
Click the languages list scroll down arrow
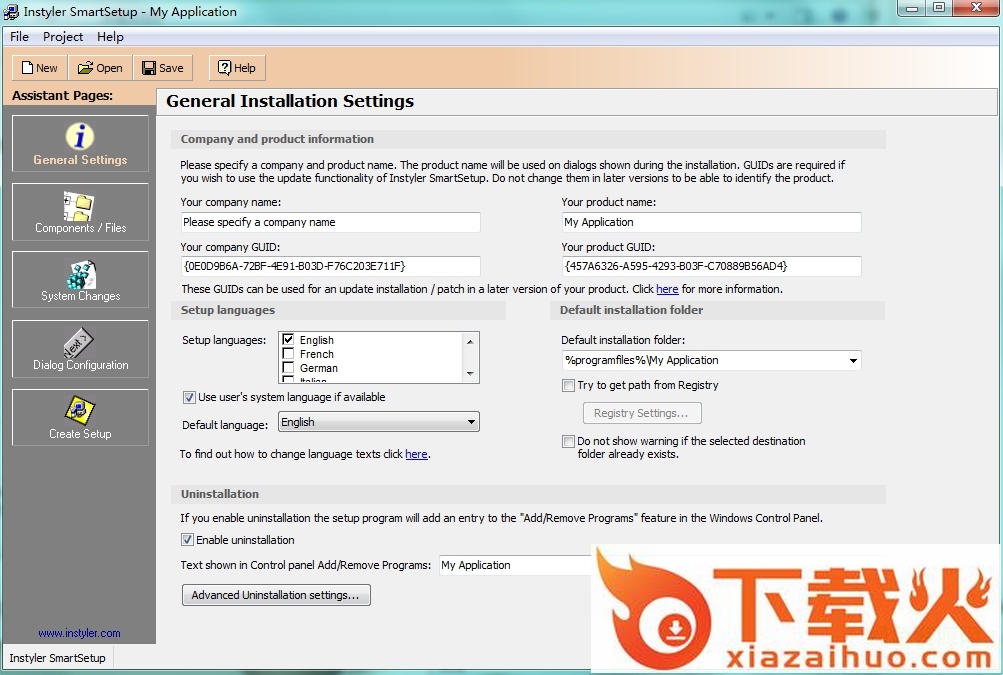coord(470,374)
